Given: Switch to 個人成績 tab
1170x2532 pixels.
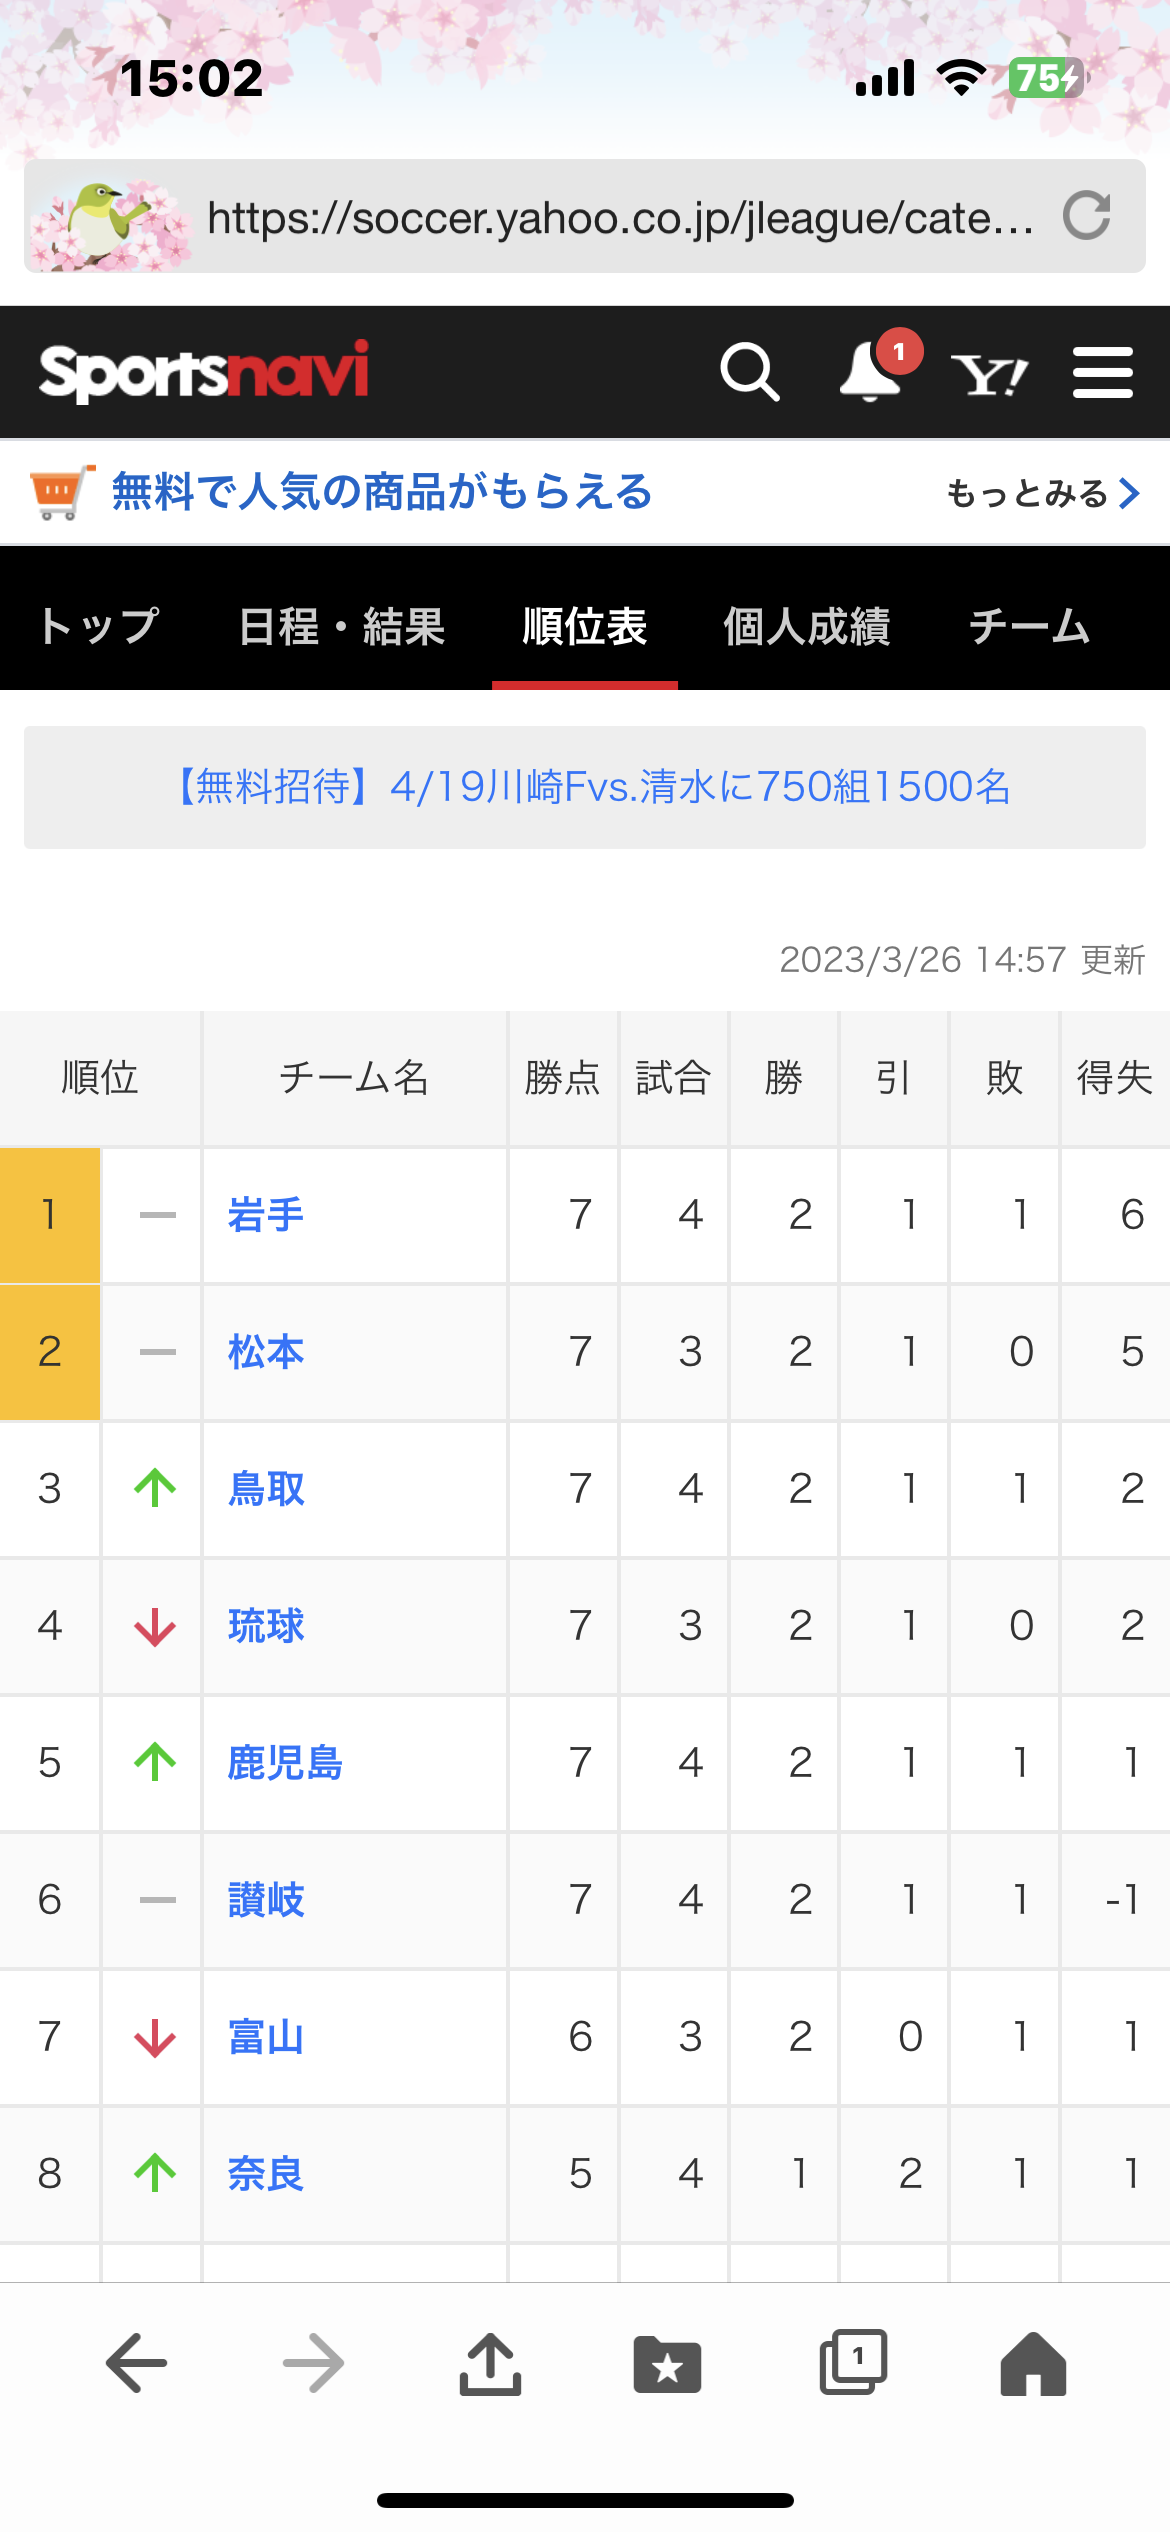Looking at the screenshot, I should [807, 627].
